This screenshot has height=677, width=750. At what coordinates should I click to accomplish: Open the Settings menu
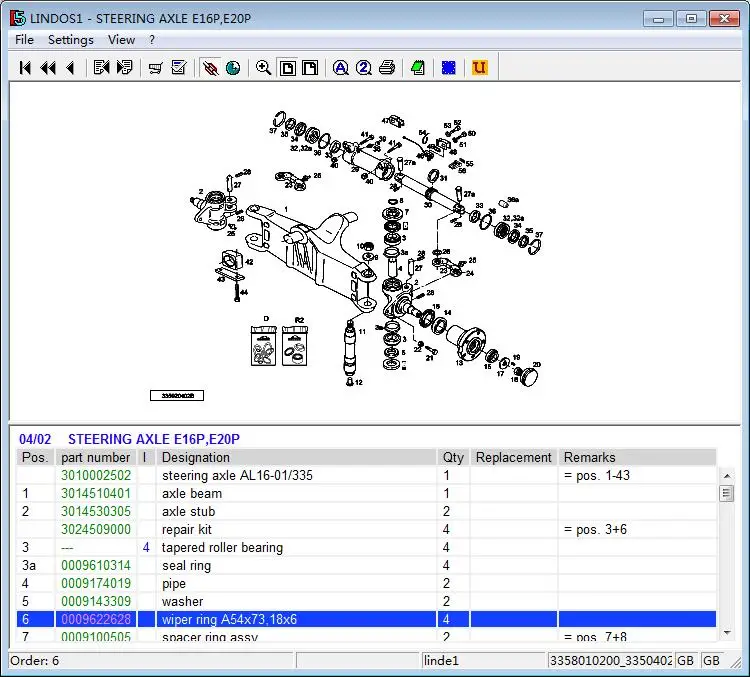[x=71, y=40]
